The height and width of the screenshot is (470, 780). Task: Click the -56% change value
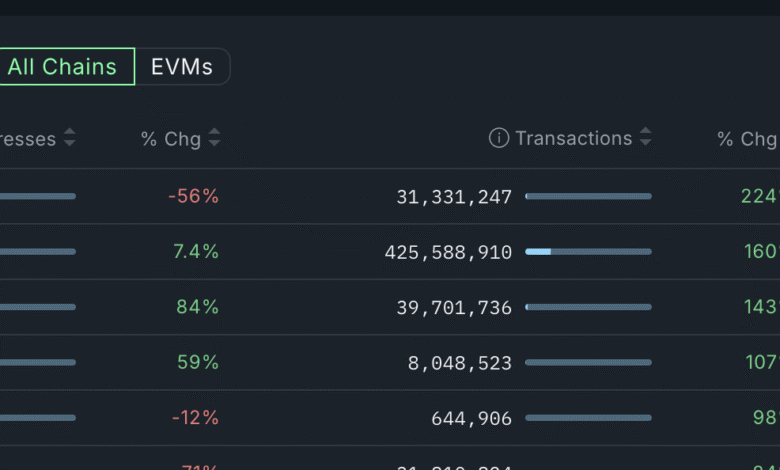(193, 196)
